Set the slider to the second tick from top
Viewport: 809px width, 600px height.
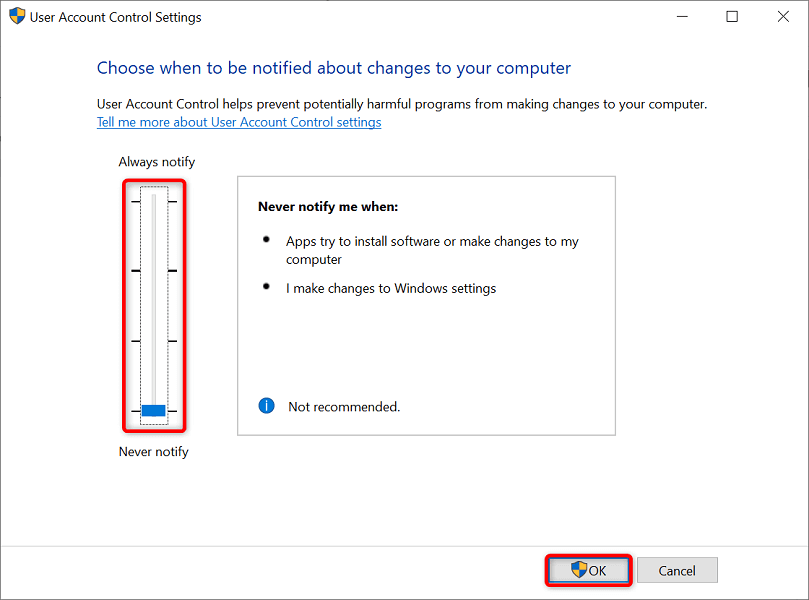[x=154, y=270]
